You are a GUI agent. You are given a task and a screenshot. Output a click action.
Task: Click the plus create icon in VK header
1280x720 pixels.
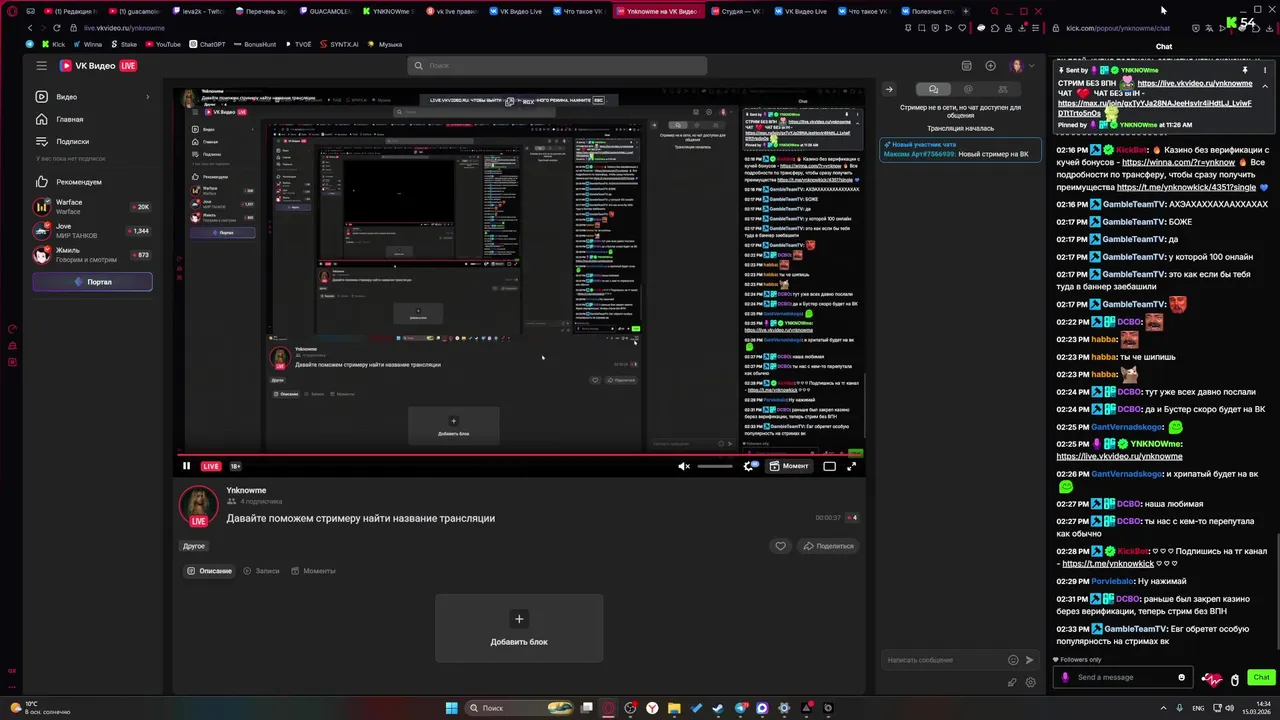coord(990,66)
